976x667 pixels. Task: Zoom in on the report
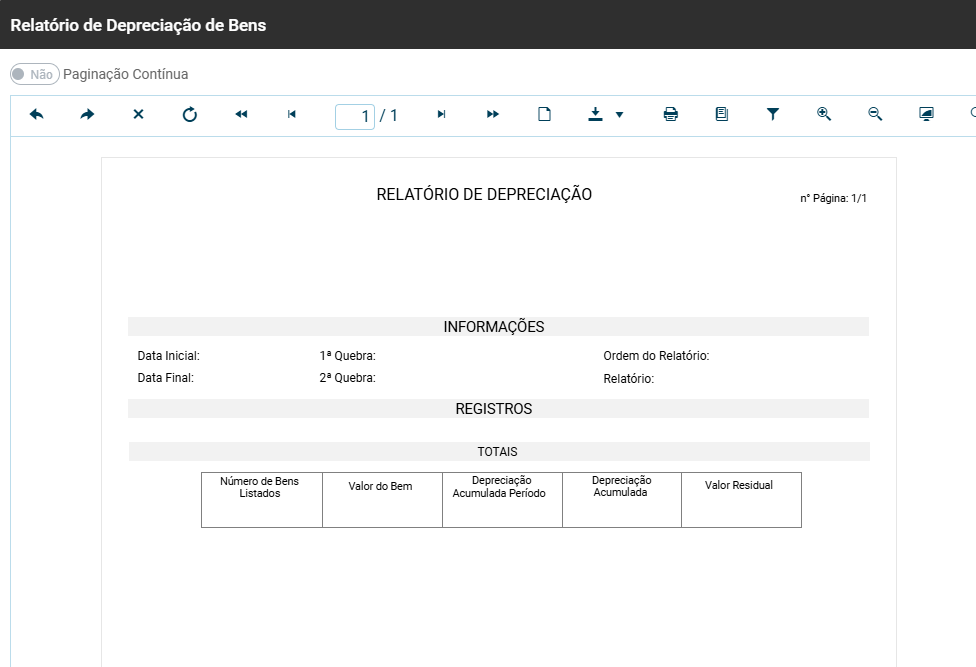824,115
